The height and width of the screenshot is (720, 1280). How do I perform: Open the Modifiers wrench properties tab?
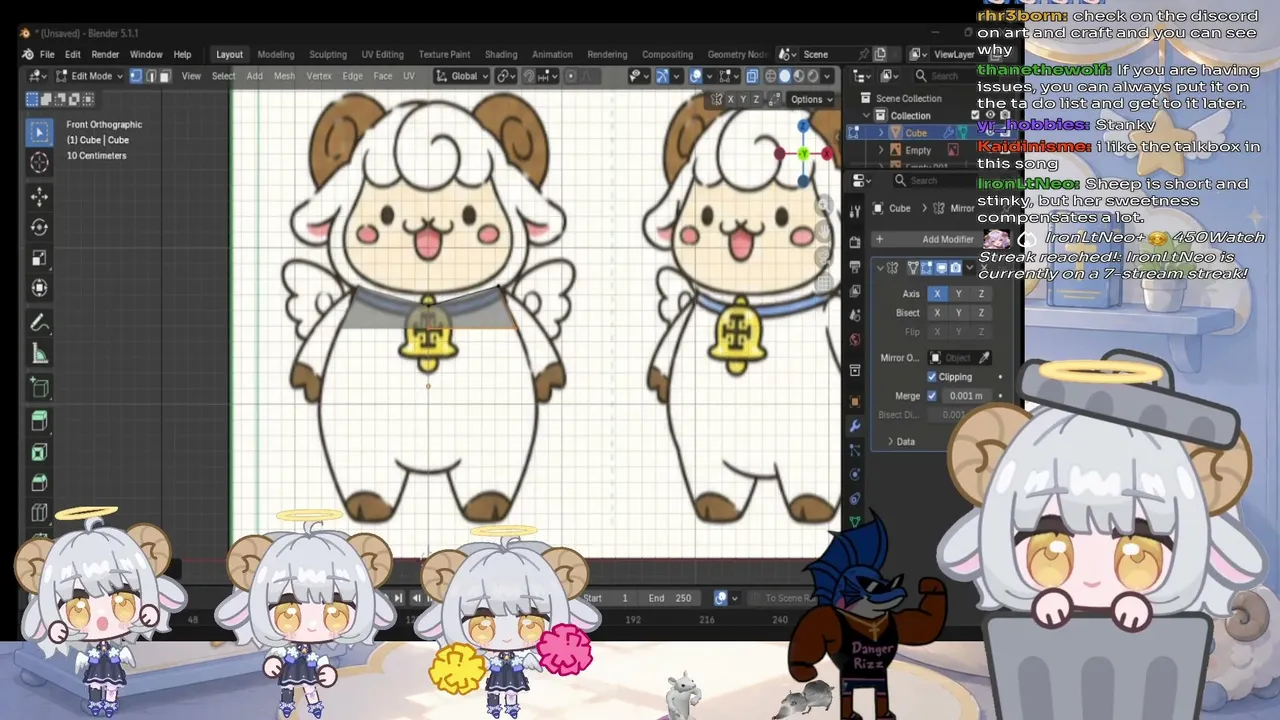click(x=855, y=425)
